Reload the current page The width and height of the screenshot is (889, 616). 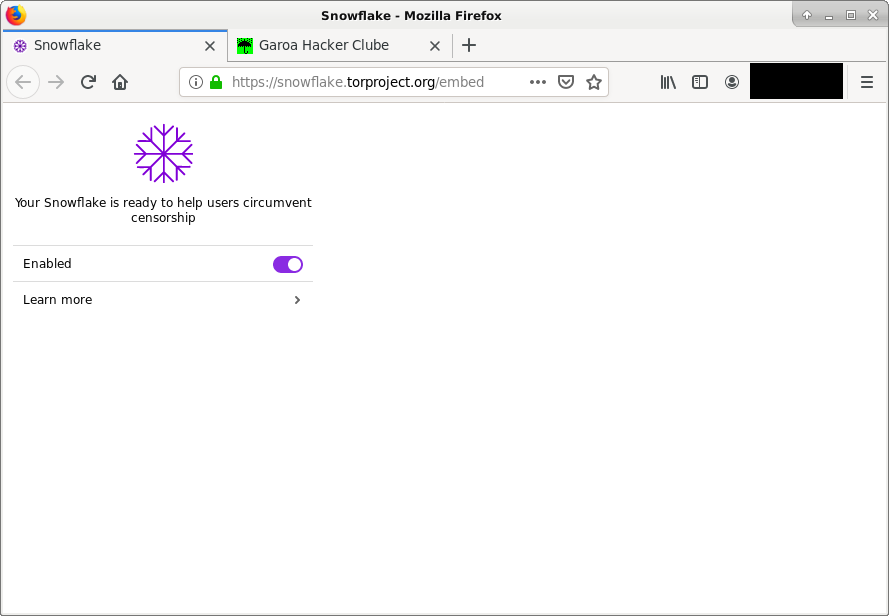pos(88,82)
